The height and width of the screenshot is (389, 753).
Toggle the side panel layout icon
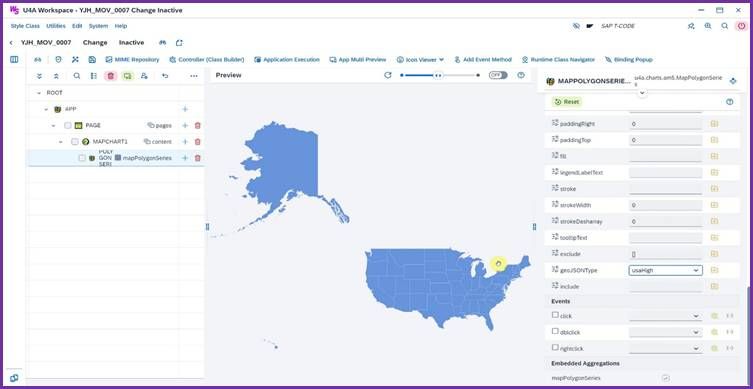(x=14, y=60)
